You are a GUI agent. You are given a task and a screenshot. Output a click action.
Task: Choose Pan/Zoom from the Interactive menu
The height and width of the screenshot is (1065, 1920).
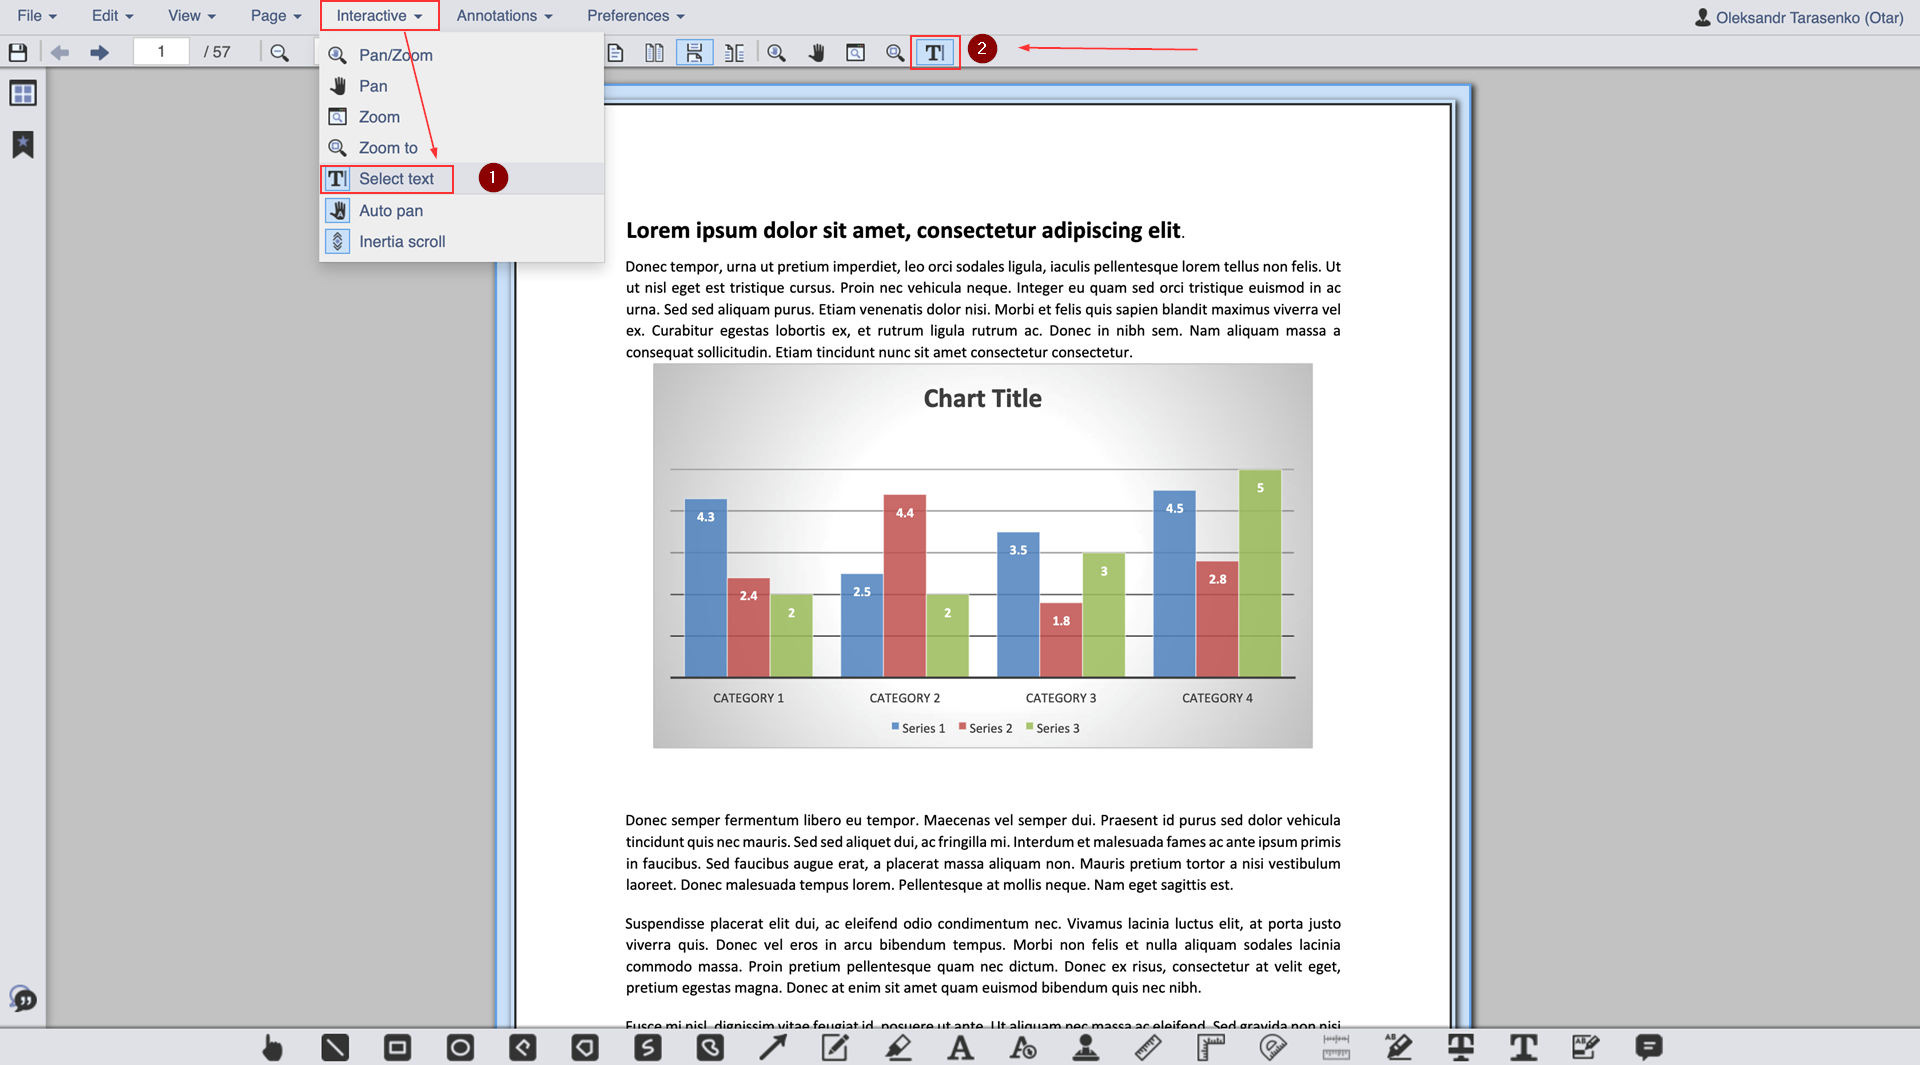395,55
